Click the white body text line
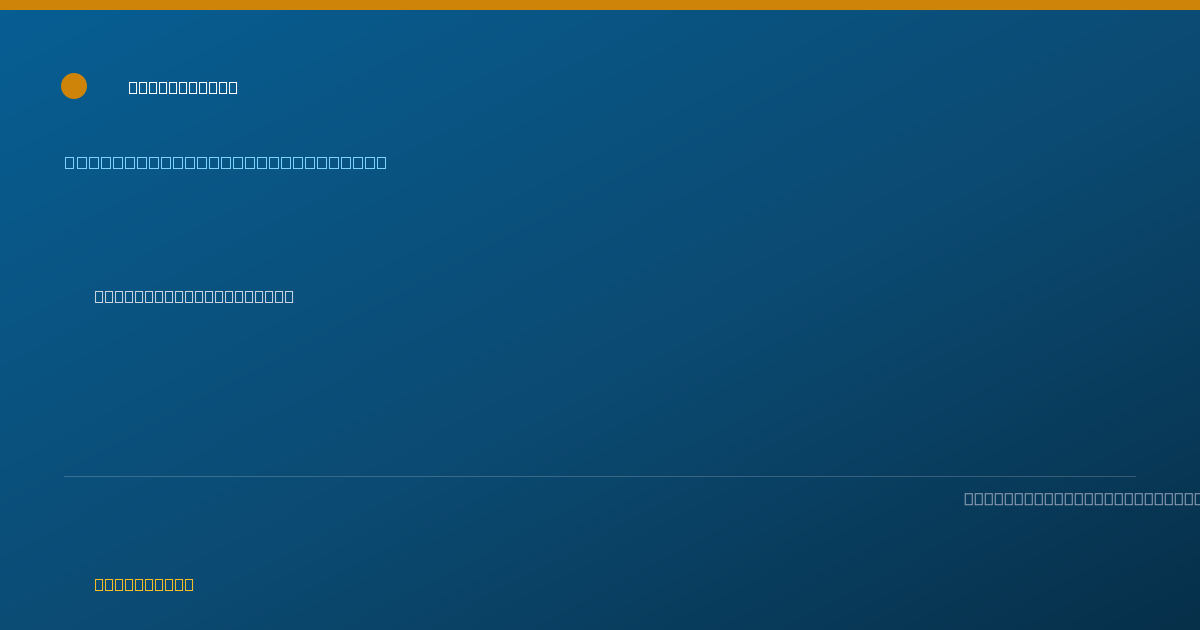 click(x=194, y=296)
